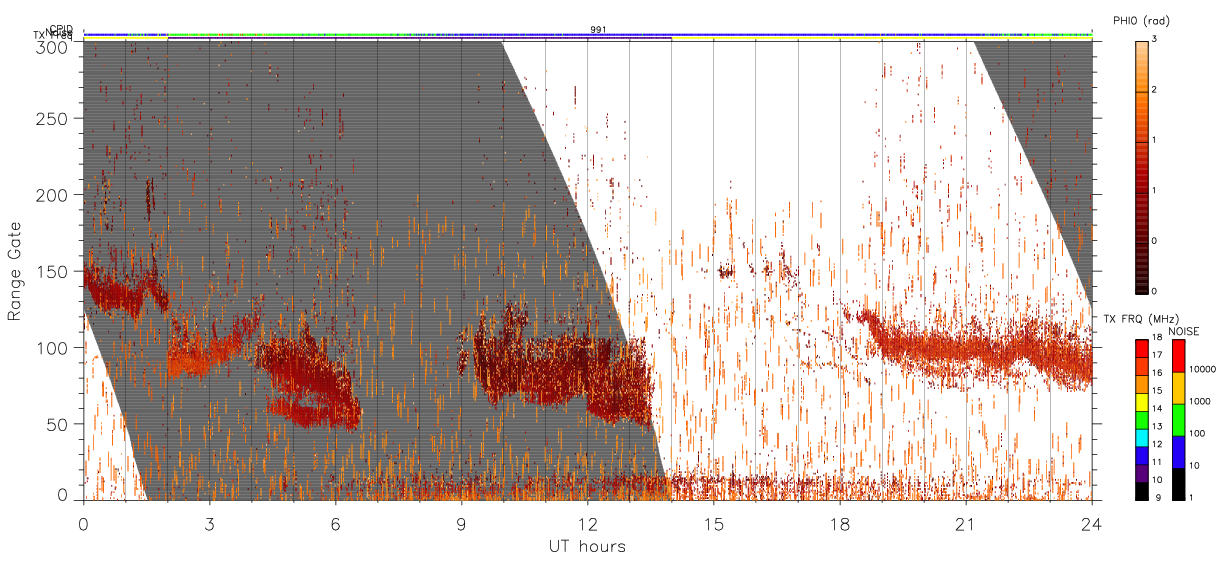Image resolution: width=1228 pixels, height=567 pixels.
Task: Click the green 13–14 MHz TX FRQ swatch
Action: [1141, 419]
